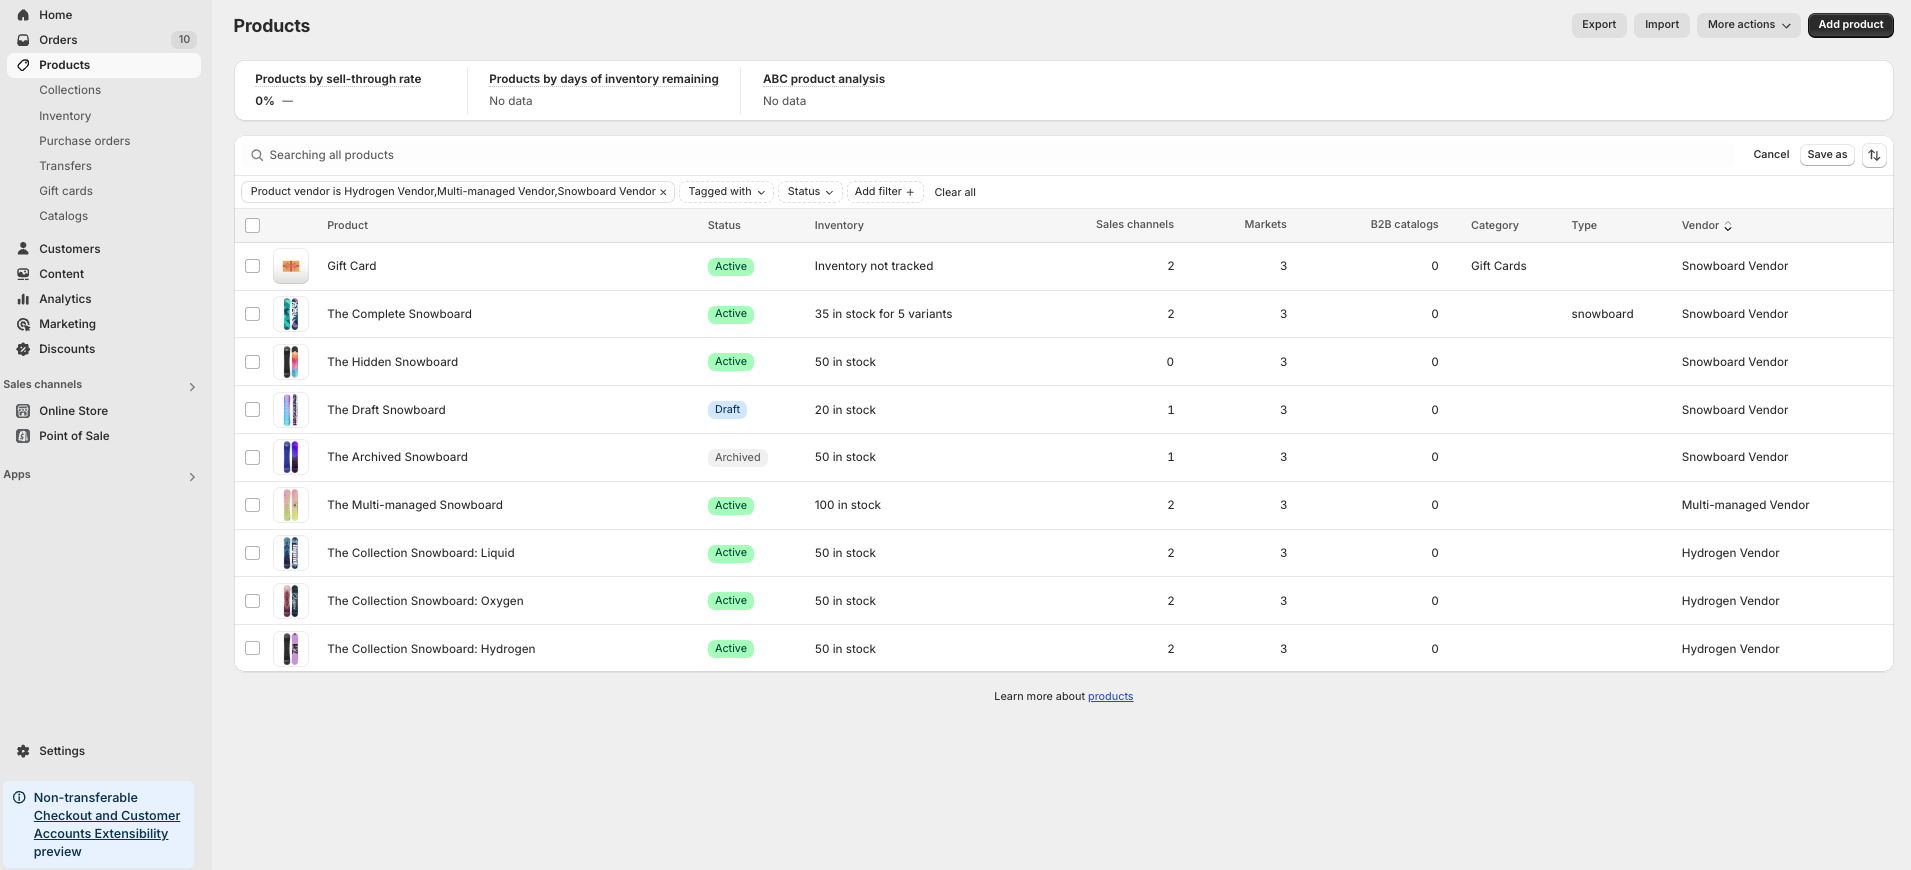
Task: Select The Hidden Snowboard checkbox
Action: [252, 362]
